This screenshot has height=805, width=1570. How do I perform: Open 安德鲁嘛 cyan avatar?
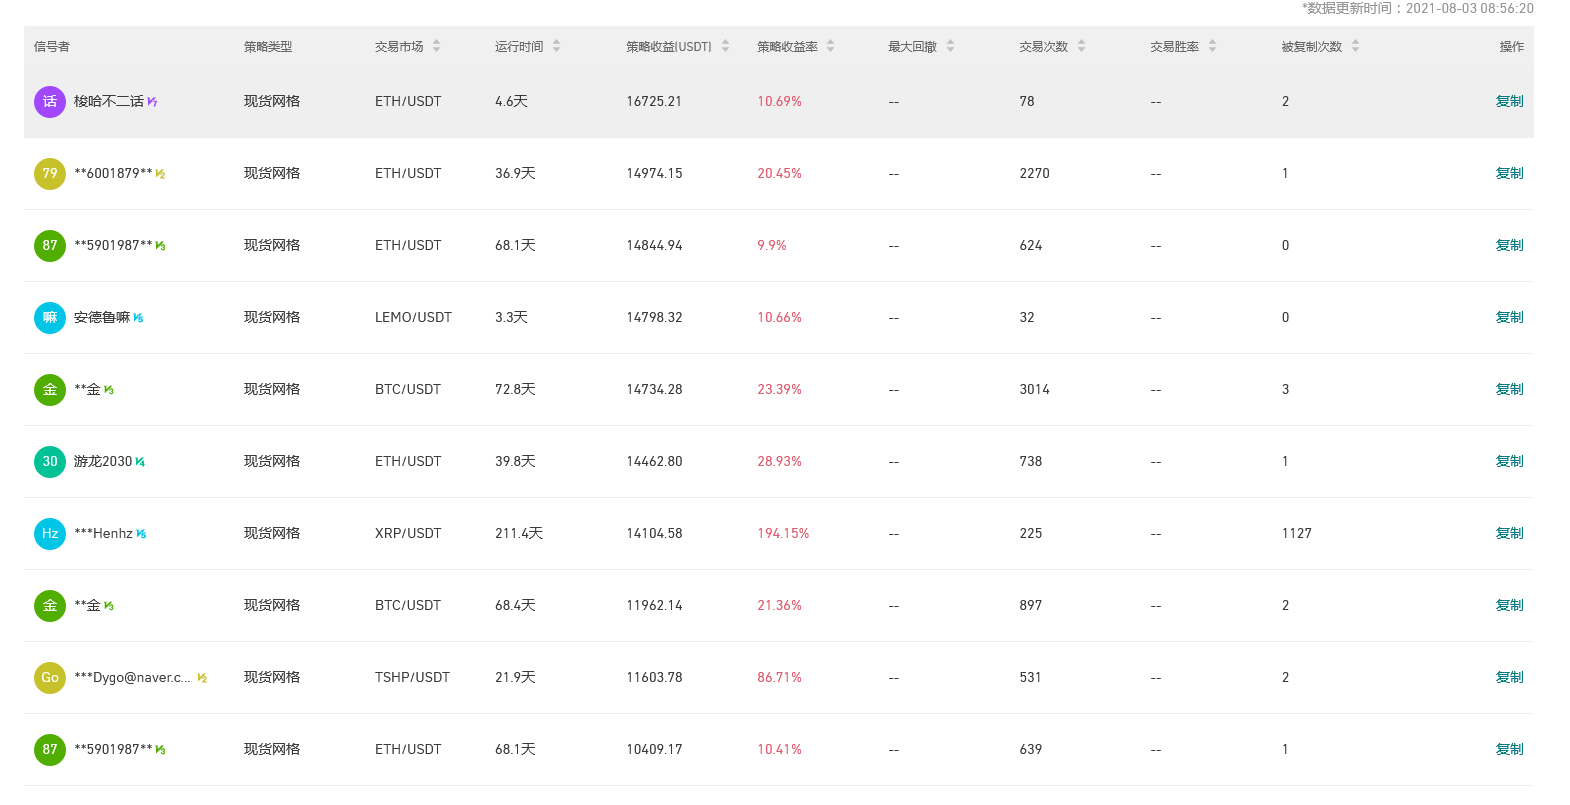(50, 318)
